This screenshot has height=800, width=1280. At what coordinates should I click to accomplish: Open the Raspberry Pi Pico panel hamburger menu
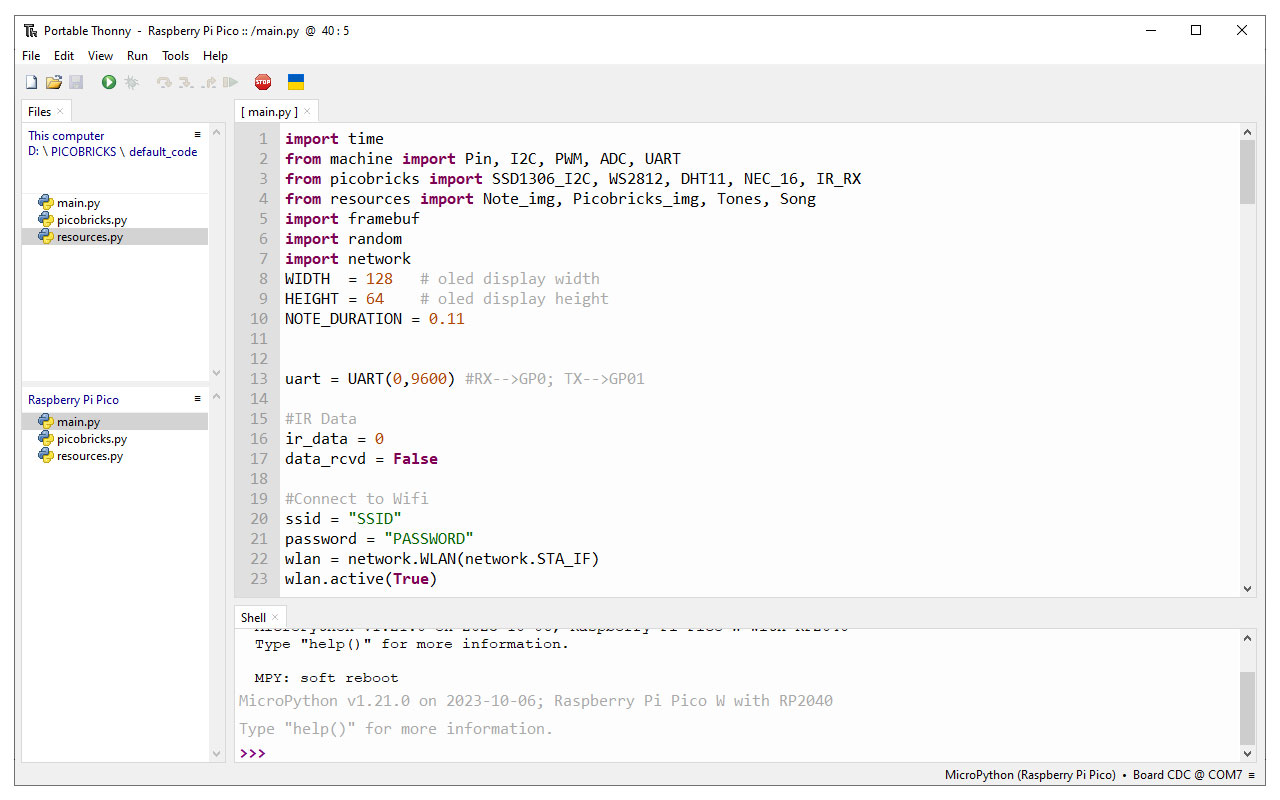[x=198, y=399]
